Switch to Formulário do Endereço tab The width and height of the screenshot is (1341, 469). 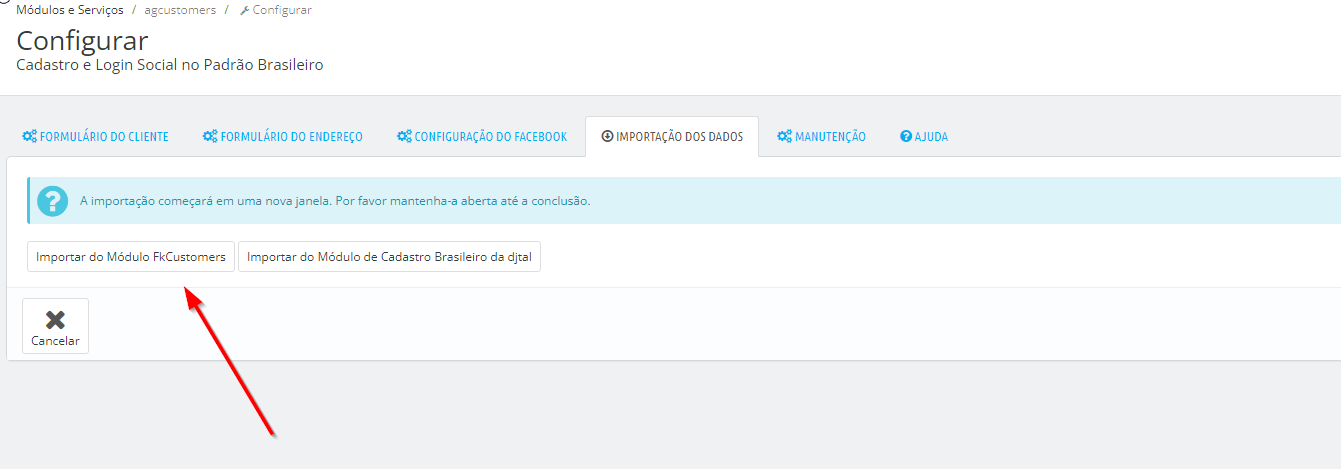click(x=282, y=137)
